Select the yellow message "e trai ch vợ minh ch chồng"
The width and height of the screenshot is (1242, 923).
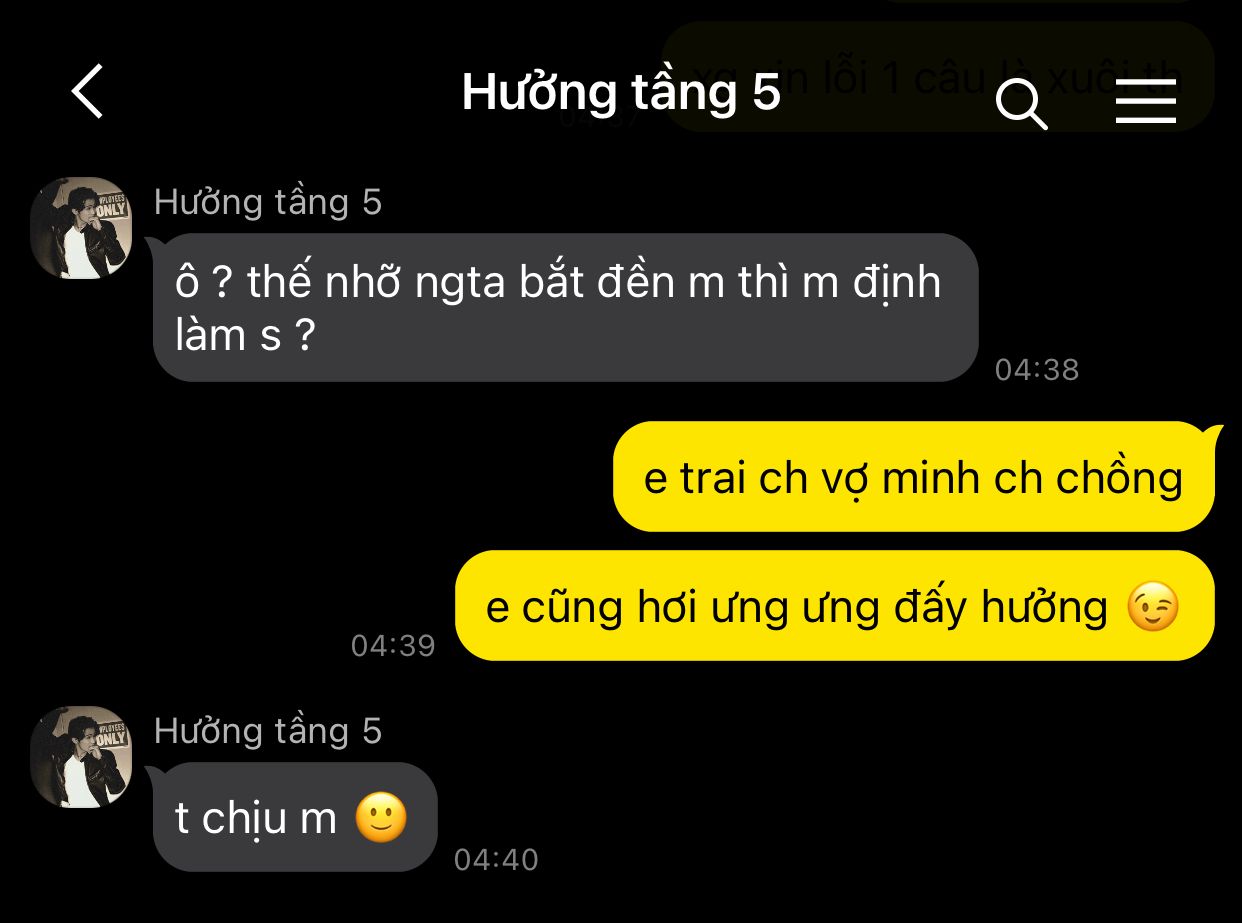point(914,477)
